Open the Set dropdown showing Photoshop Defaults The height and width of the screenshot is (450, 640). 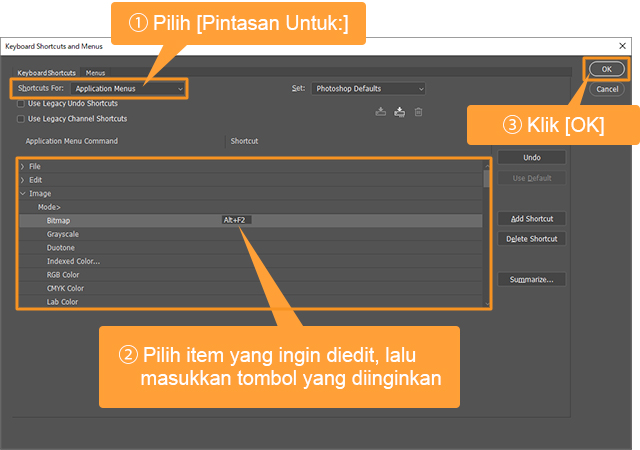point(367,89)
